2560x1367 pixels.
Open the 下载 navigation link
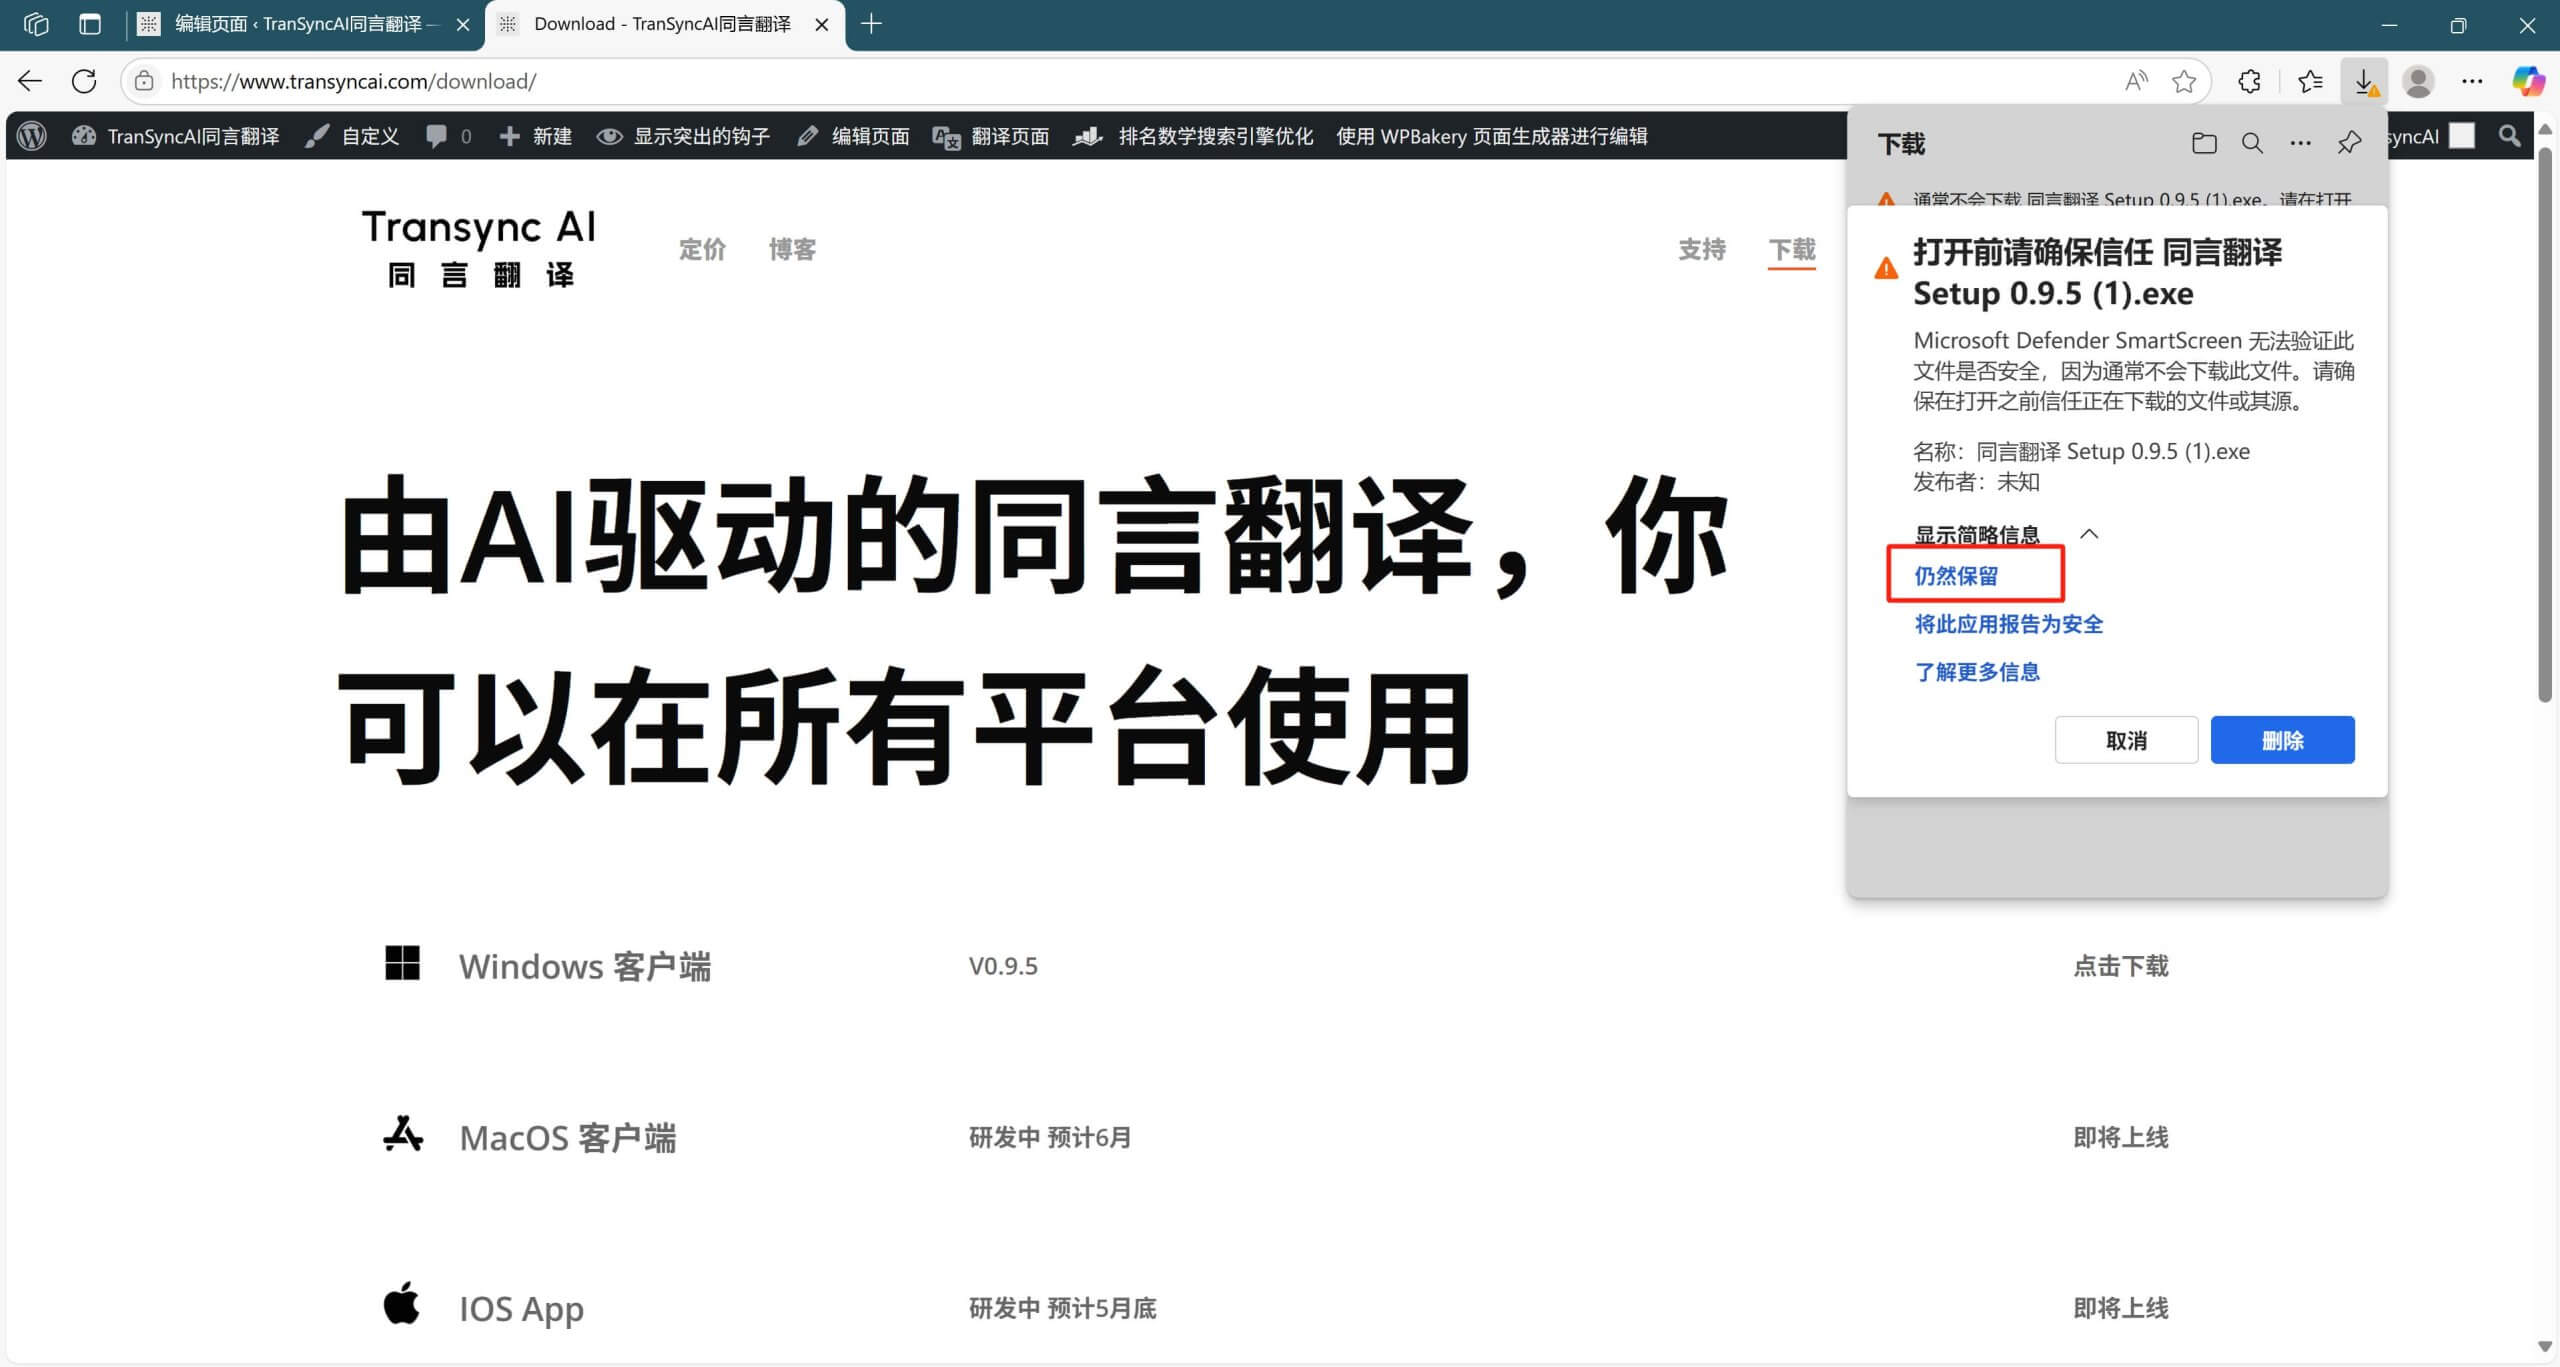(x=1792, y=249)
